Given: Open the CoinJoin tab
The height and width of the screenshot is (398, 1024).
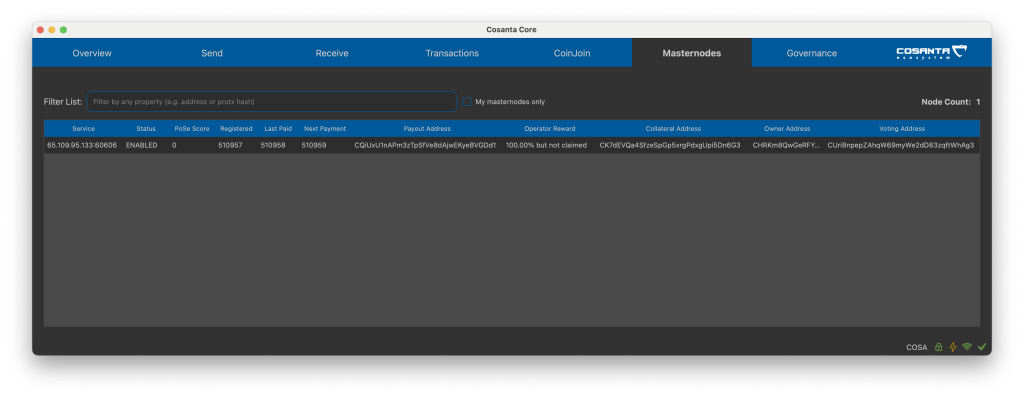Looking at the screenshot, I should [572, 53].
